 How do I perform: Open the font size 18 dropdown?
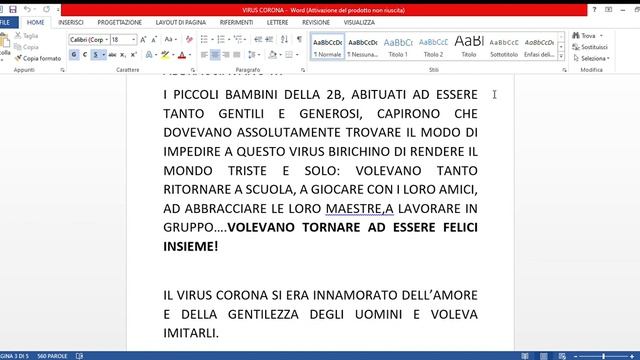tap(133, 40)
